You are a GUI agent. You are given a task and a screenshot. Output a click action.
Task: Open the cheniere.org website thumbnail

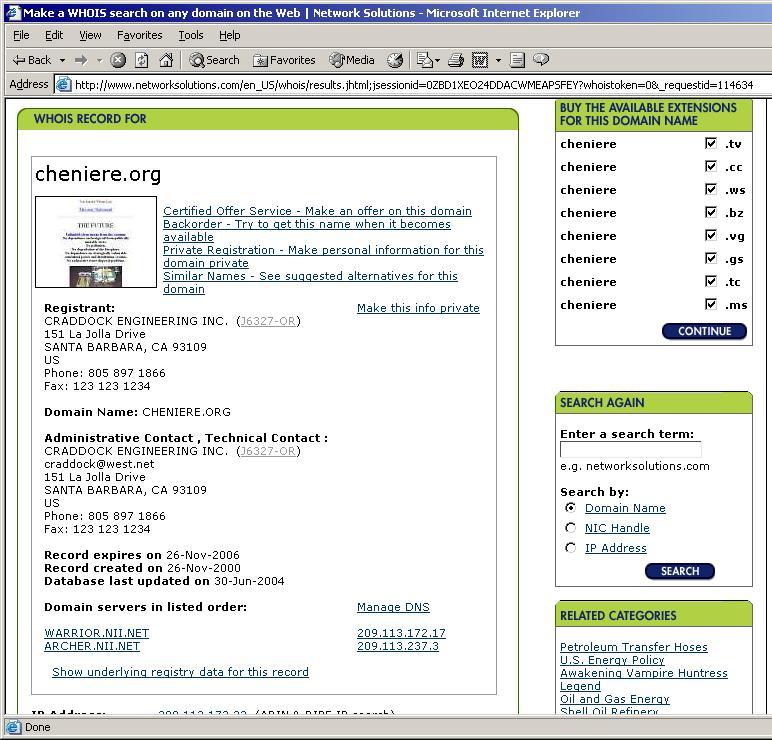[96, 242]
